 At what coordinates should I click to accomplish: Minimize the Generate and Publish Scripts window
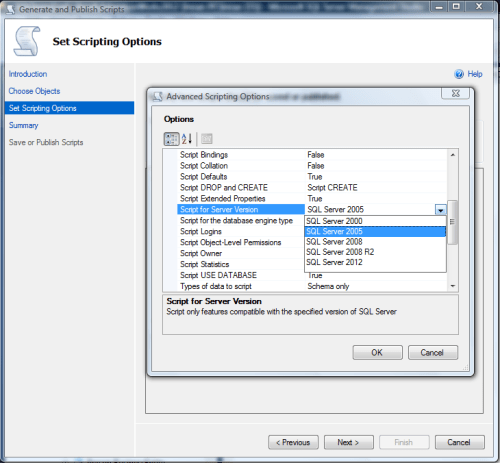tap(439, 7)
